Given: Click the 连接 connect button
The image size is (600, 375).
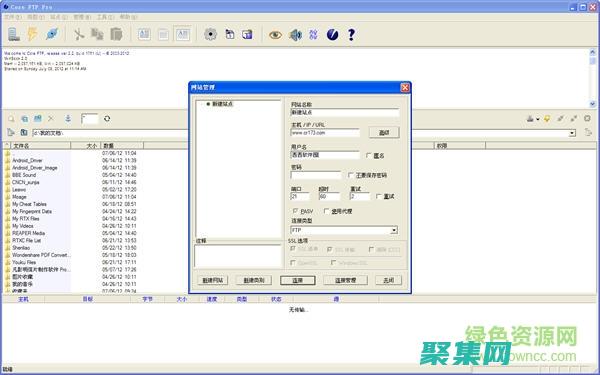Looking at the screenshot, I should pyautogui.click(x=298, y=280).
